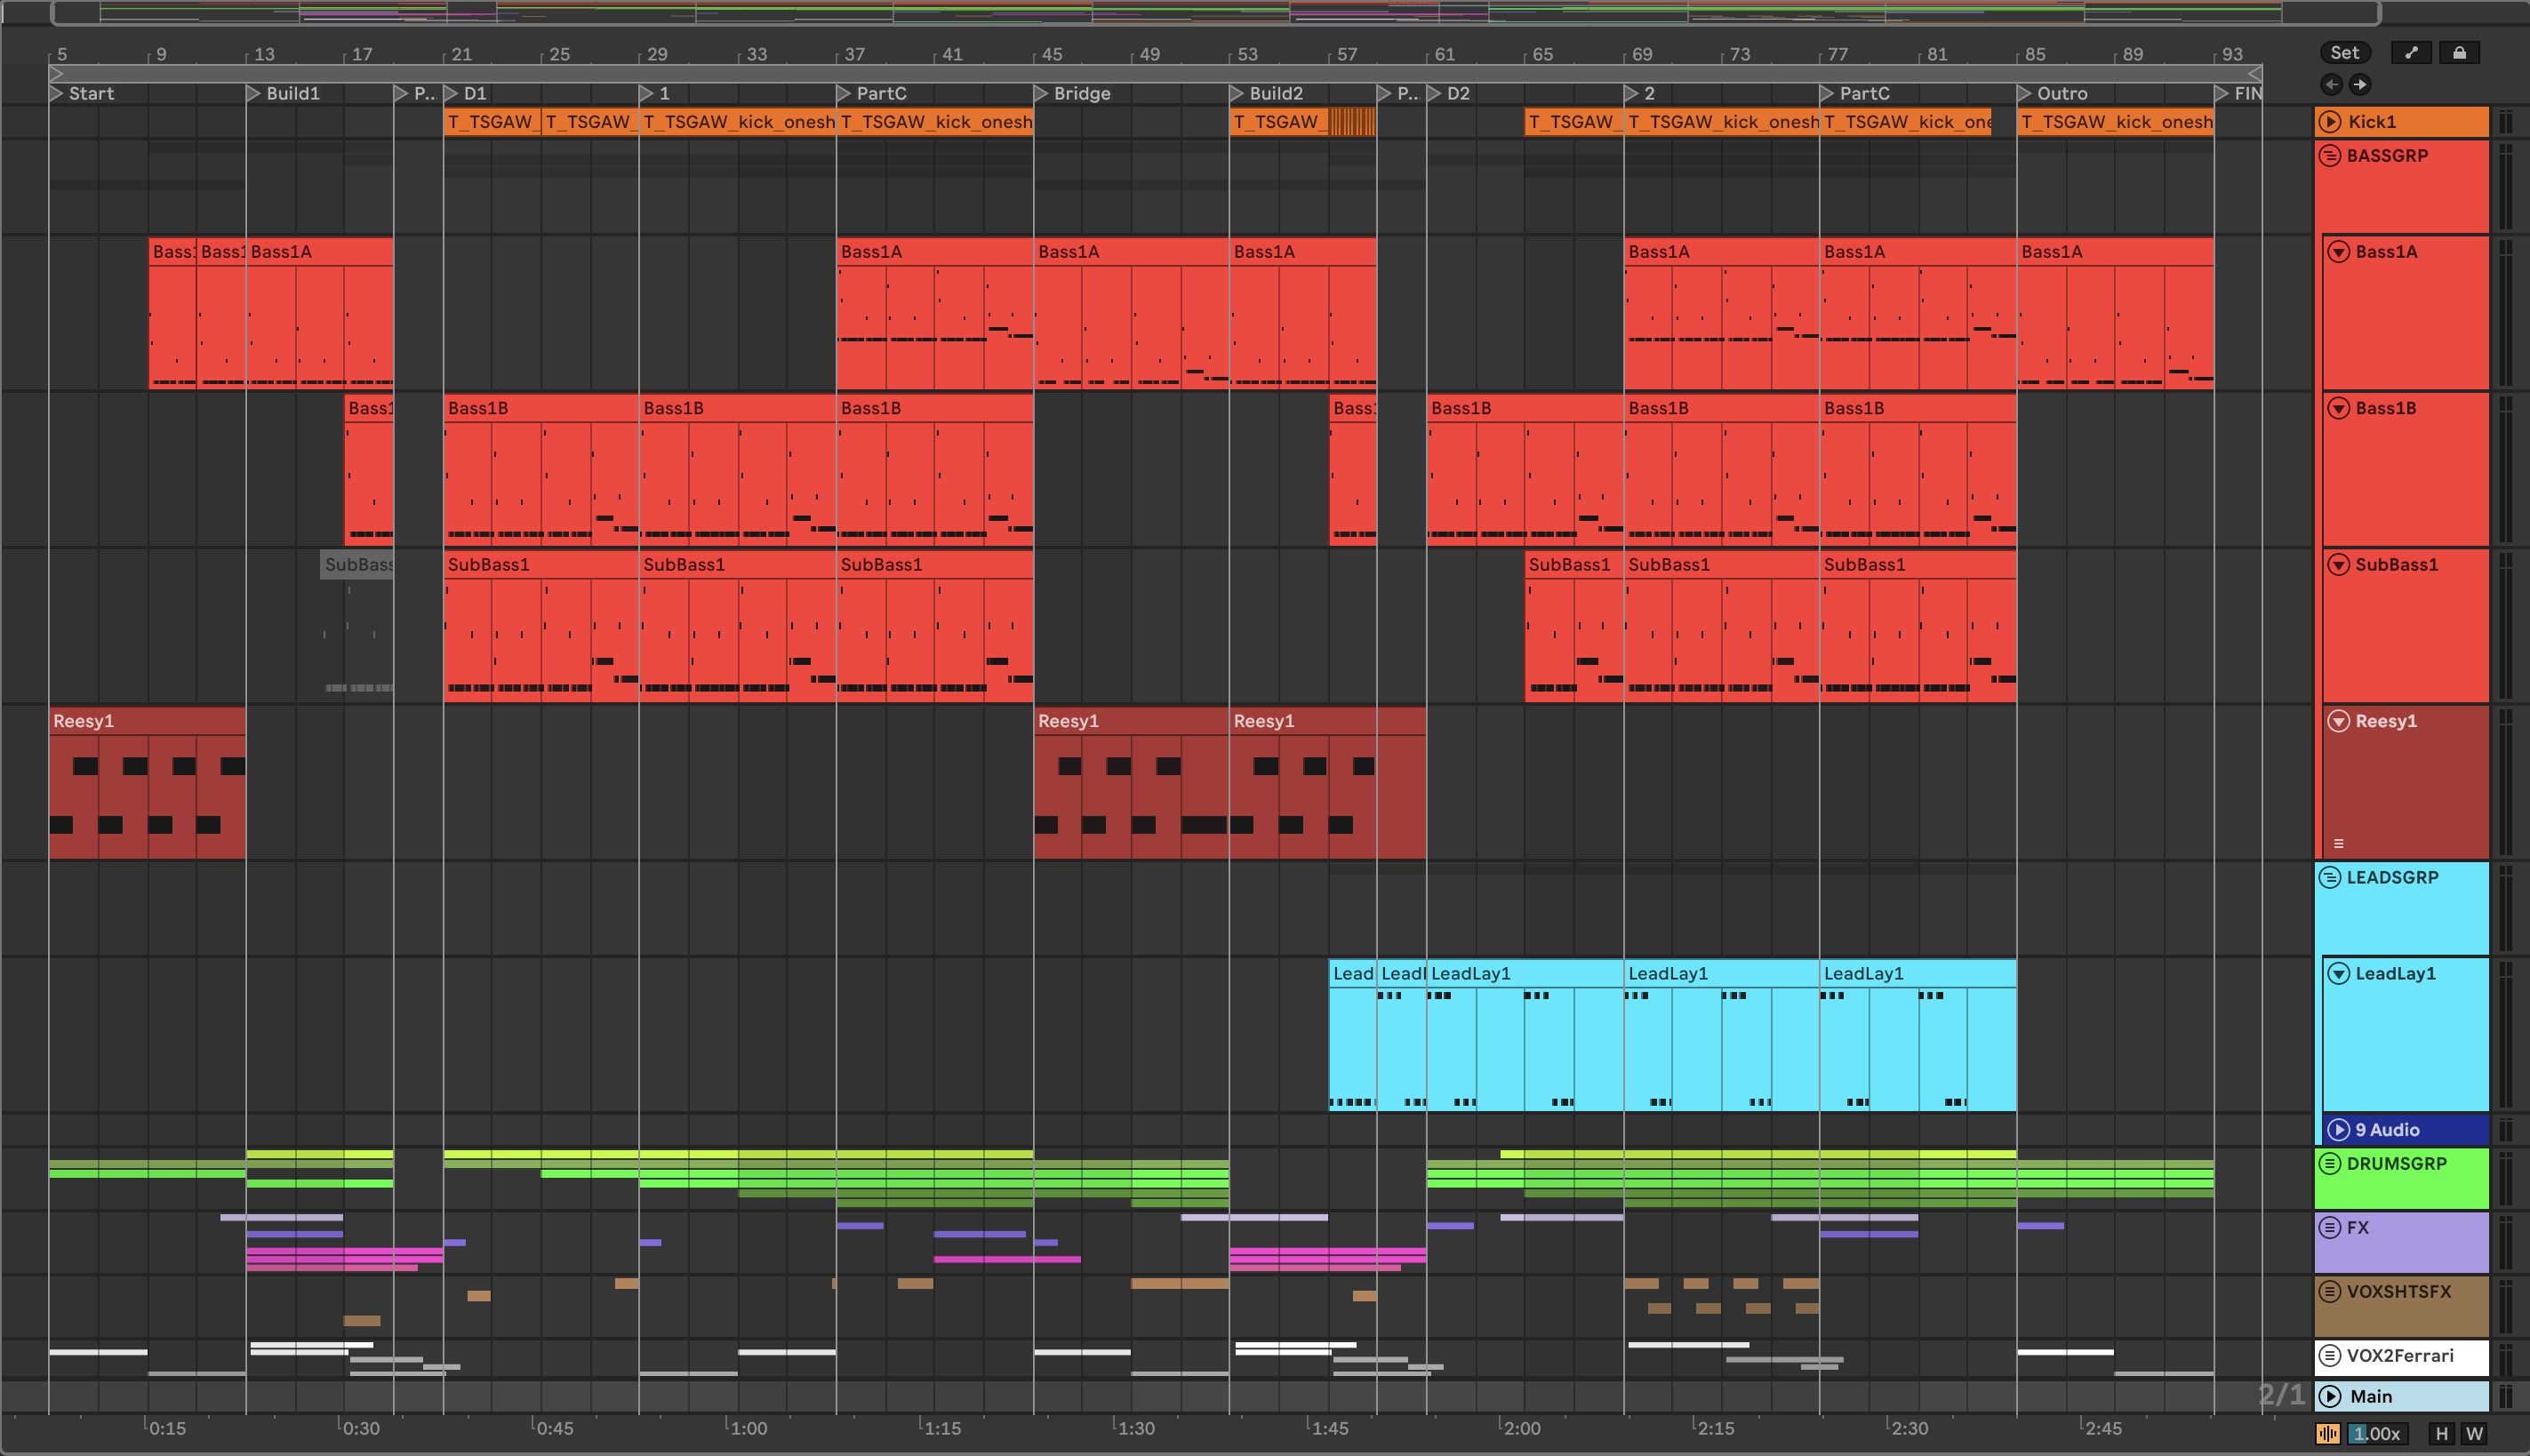Click the Kick1 track play icon
The width and height of the screenshot is (2530, 1456).
tap(2330, 122)
